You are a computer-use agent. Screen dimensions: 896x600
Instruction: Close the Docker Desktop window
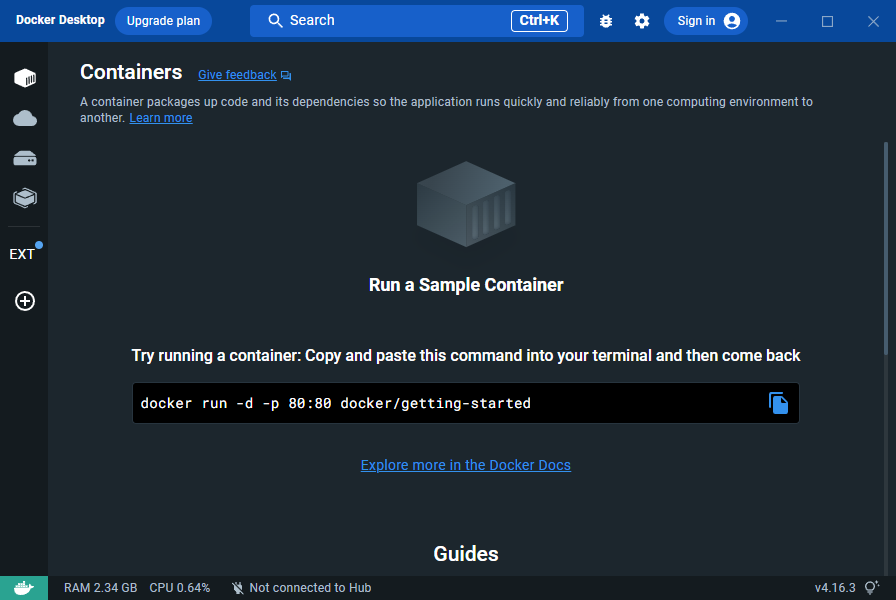[x=873, y=21]
